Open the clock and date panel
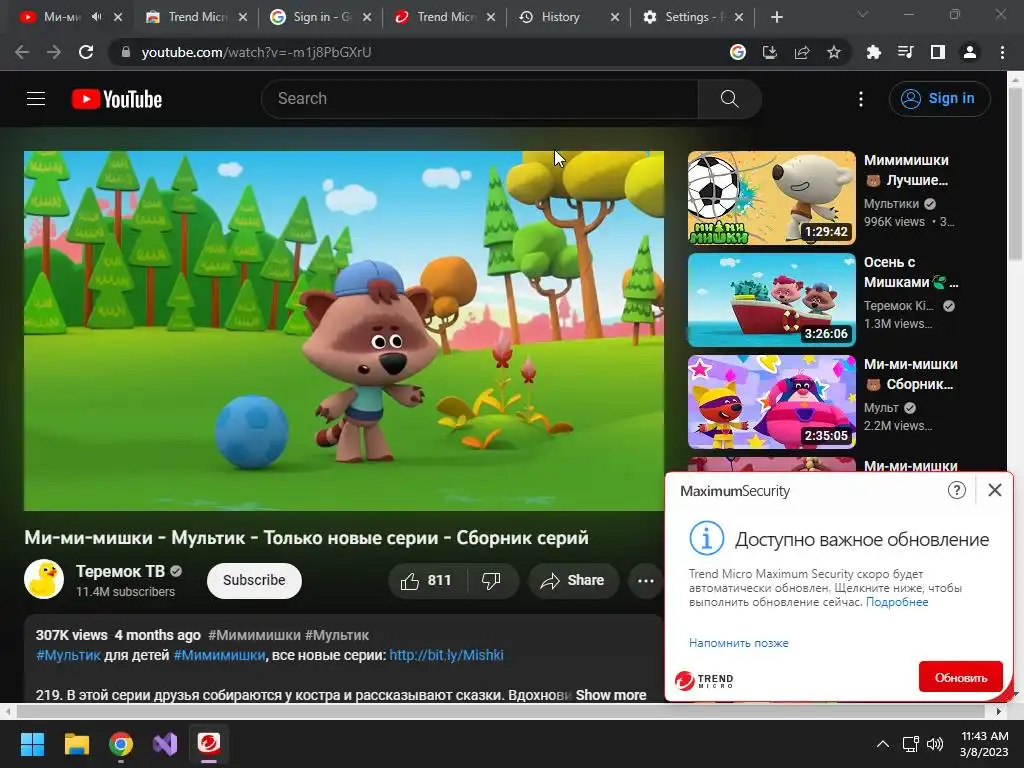The width and height of the screenshot is (1024, 768). tap(984, 744)
